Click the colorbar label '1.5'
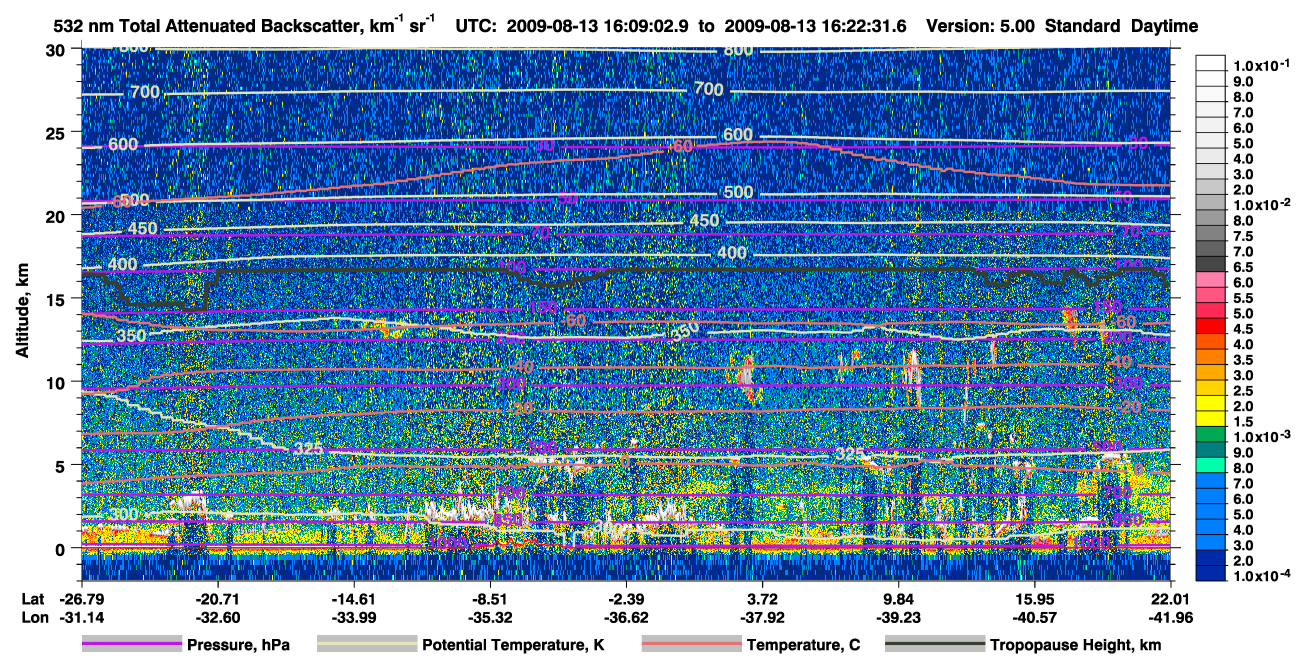1300x667 pixels. pos(1244,422)
